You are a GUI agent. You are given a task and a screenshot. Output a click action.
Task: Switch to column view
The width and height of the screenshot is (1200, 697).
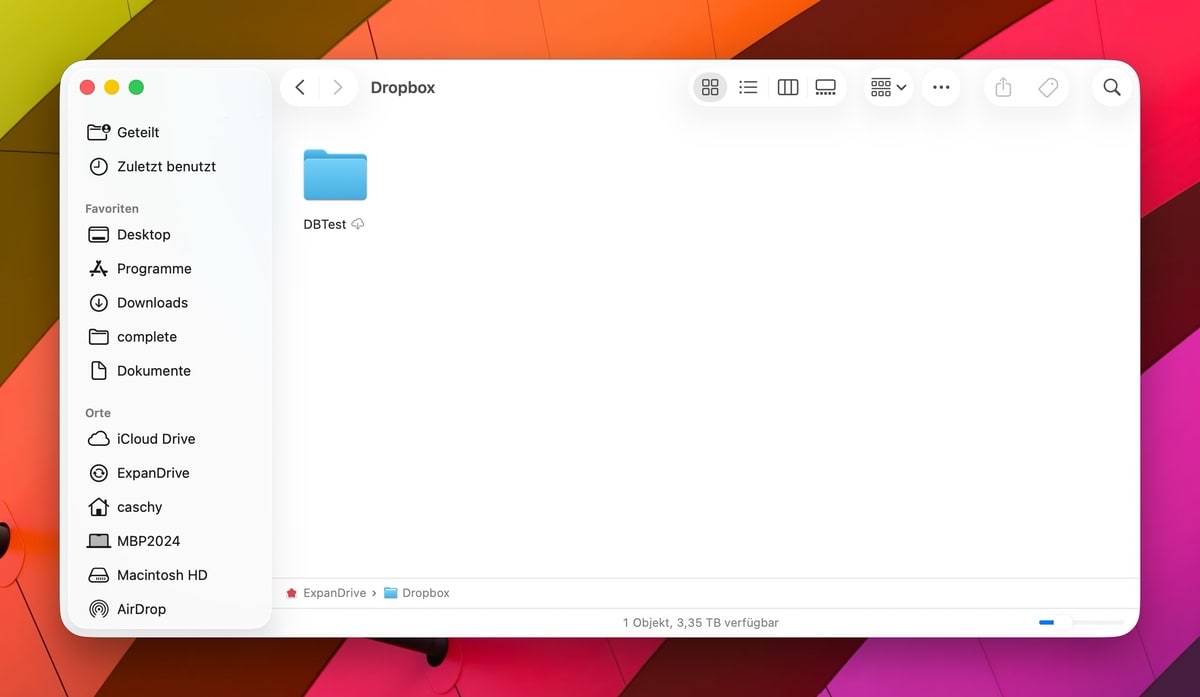pyautogui.click(x=788, y=88)
